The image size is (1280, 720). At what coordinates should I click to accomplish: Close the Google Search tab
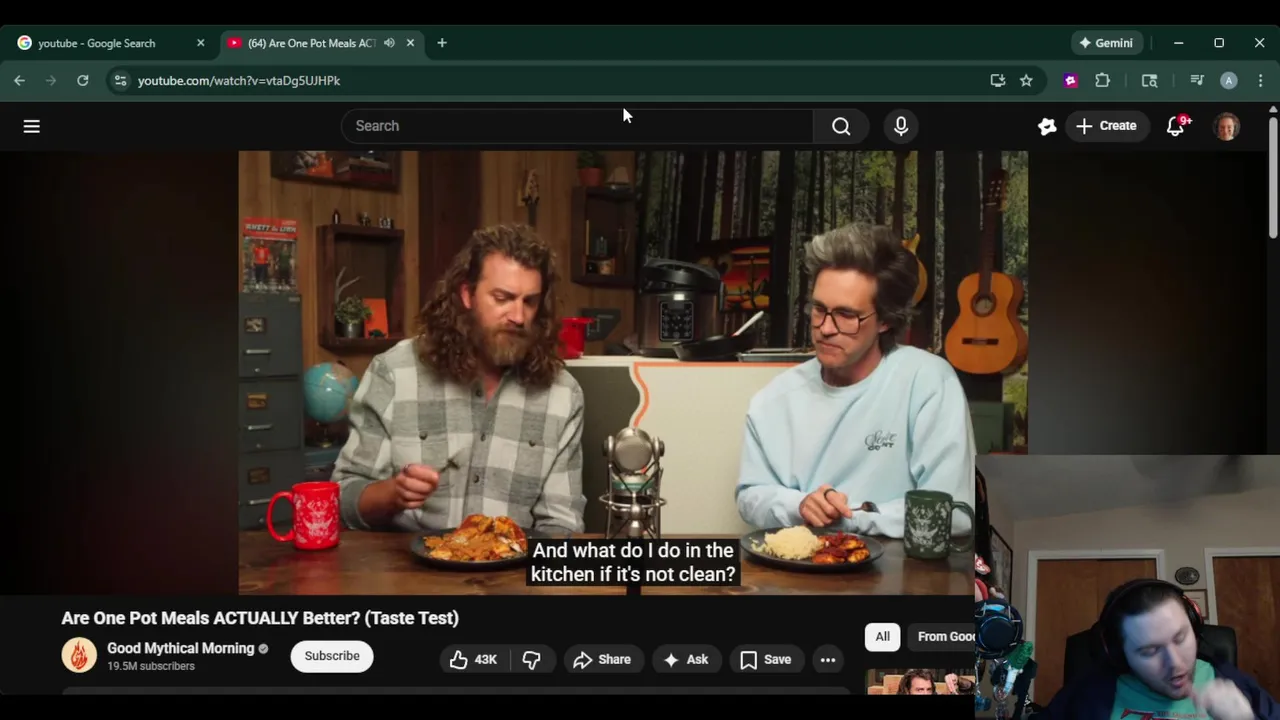(x=200, y=43)
